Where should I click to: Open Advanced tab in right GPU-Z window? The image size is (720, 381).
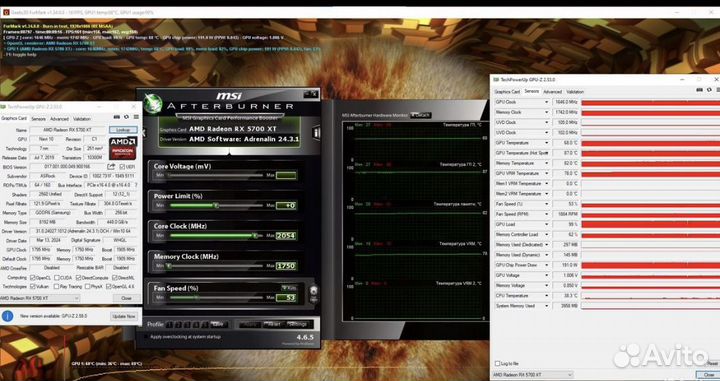552,92
